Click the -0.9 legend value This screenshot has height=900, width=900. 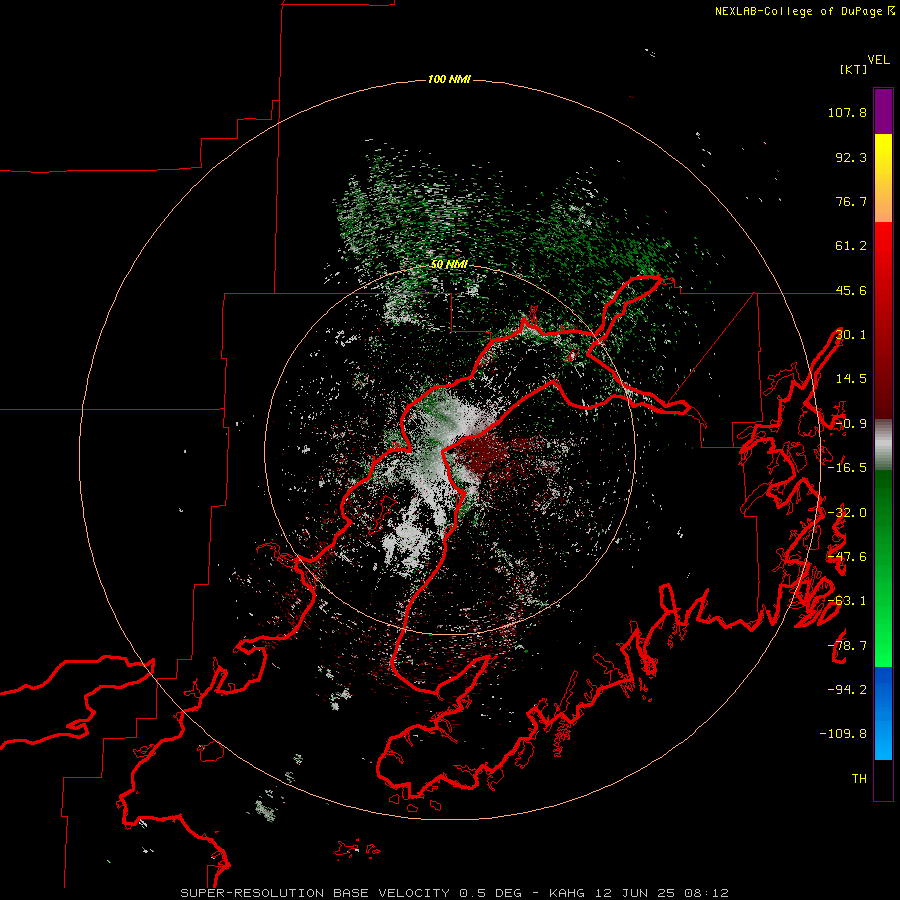pos(851,424)
